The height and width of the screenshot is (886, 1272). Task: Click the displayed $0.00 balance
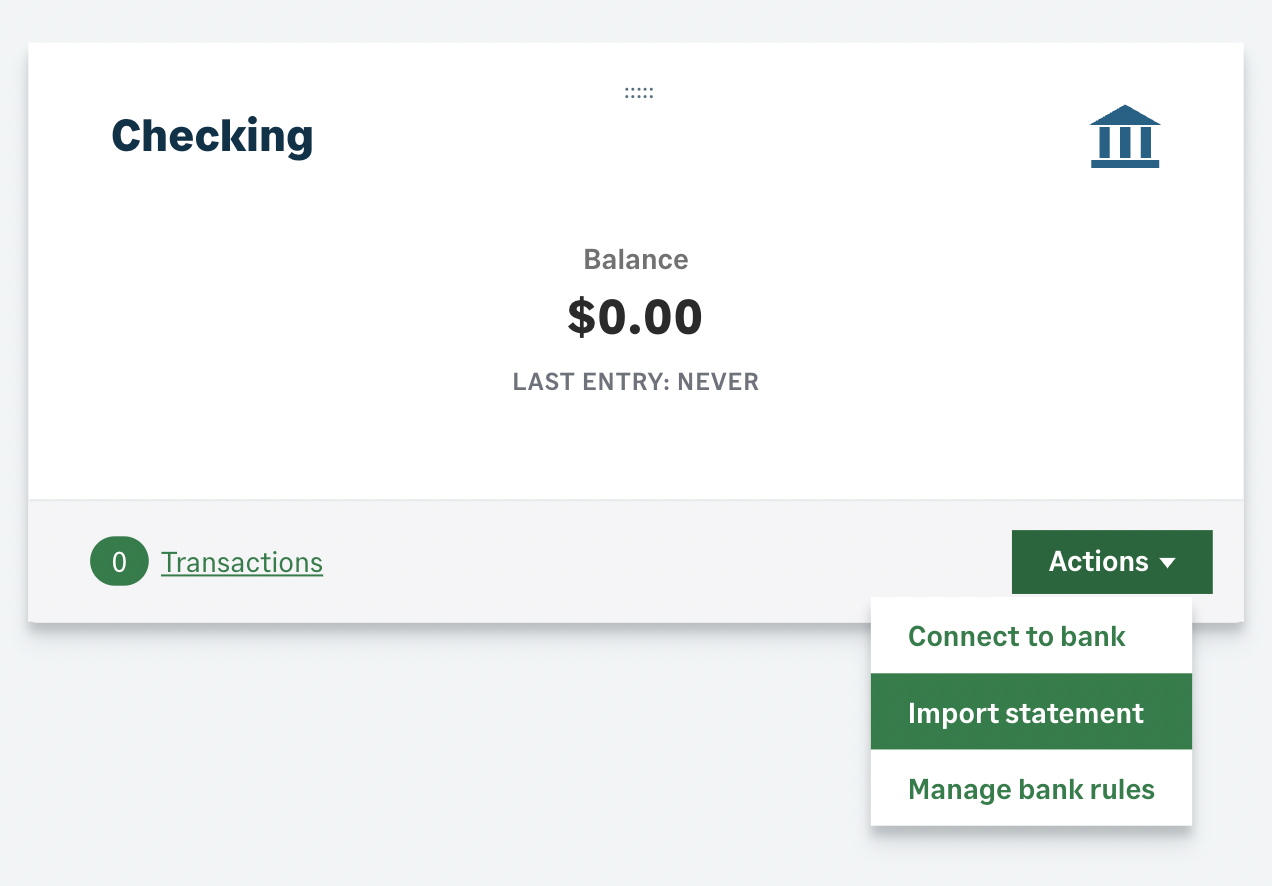pos(636,316)
